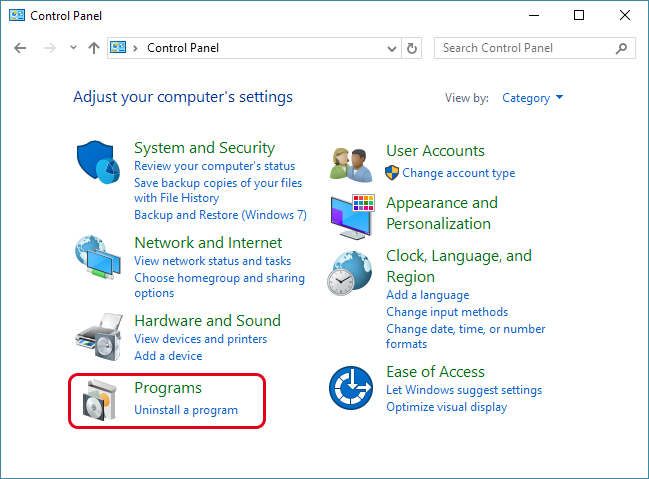The height and width of the screenshot is (479, 649).
Task: Expand the address bar history dropdown
Action: coord(391,48)
